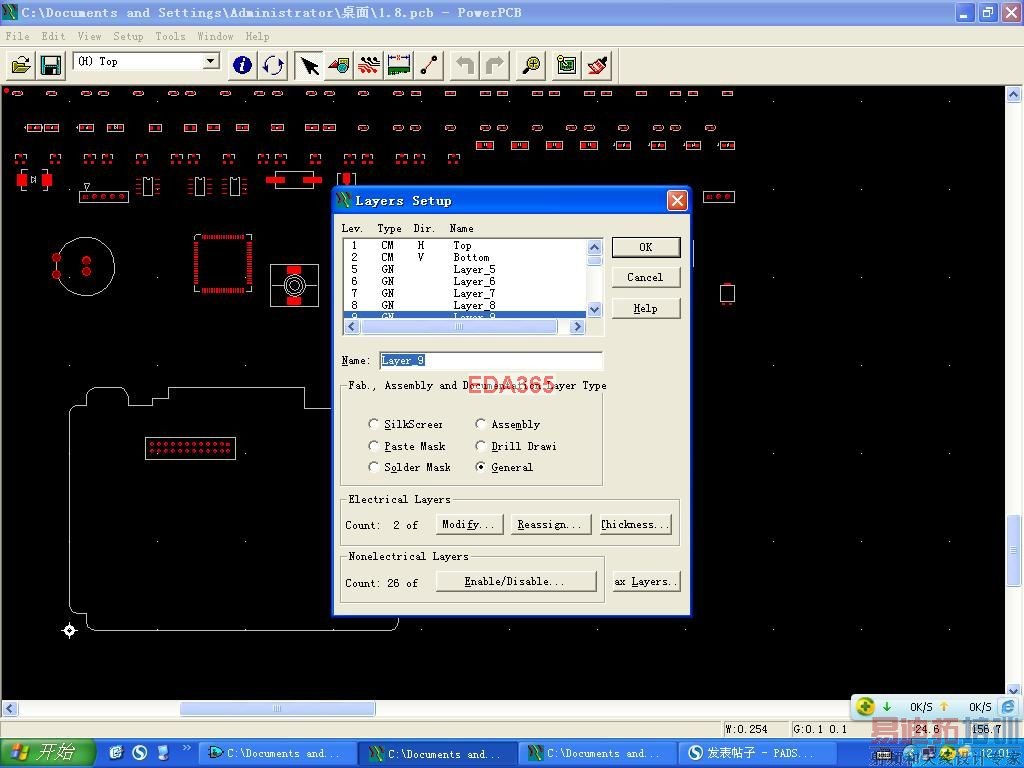Click the Save floppy disk icon
The image size is (1024, 768).
tap(51, 65)
